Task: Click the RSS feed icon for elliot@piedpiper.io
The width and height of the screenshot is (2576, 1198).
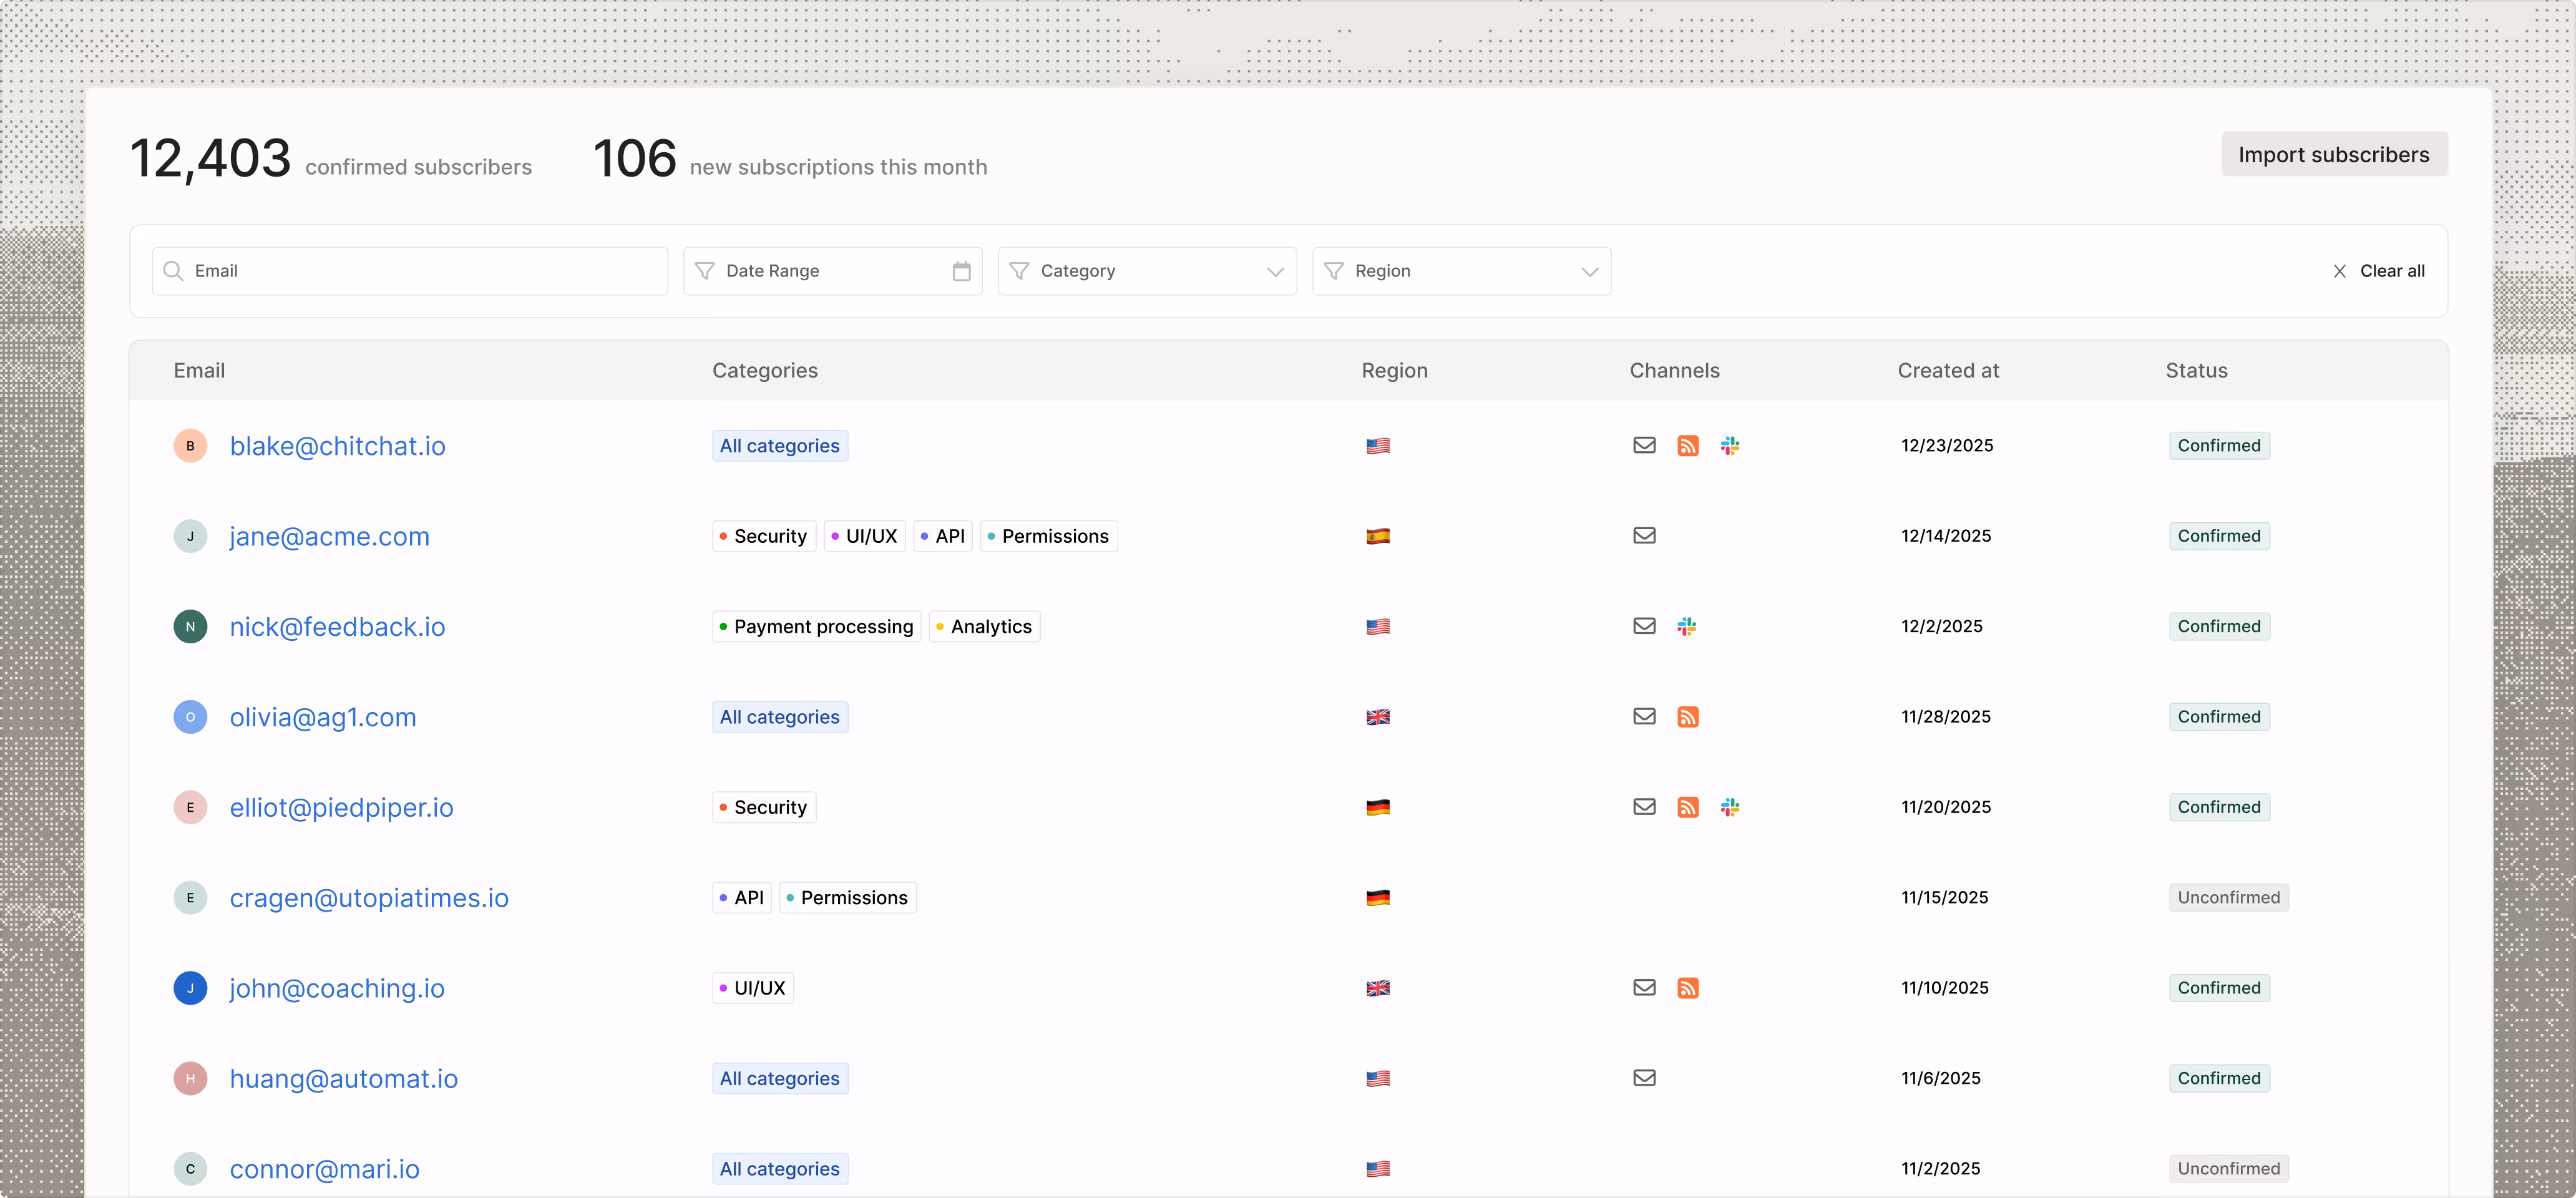Action: tap(1688, 806)
